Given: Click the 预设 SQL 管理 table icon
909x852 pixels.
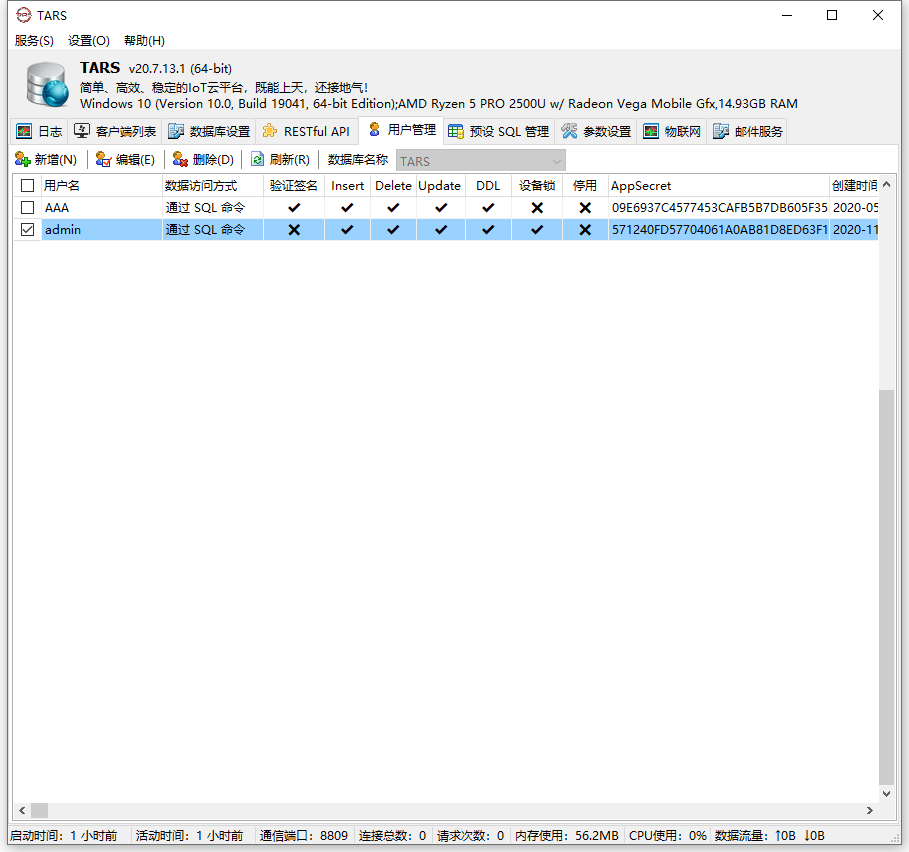Looking at the screenshot, I should (x=456, y=132).
